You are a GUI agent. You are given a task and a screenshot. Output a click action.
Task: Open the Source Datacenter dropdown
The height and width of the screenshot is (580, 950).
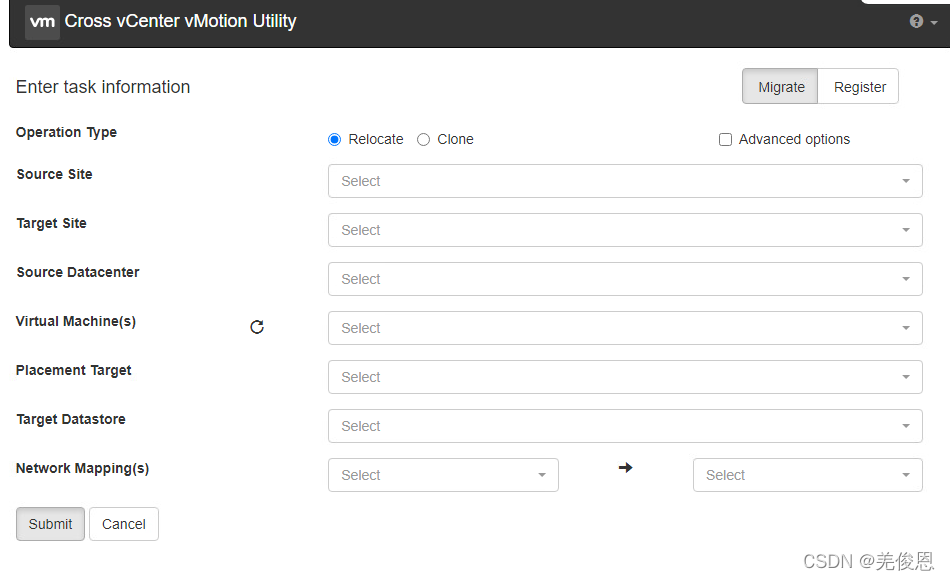[625, 279]
